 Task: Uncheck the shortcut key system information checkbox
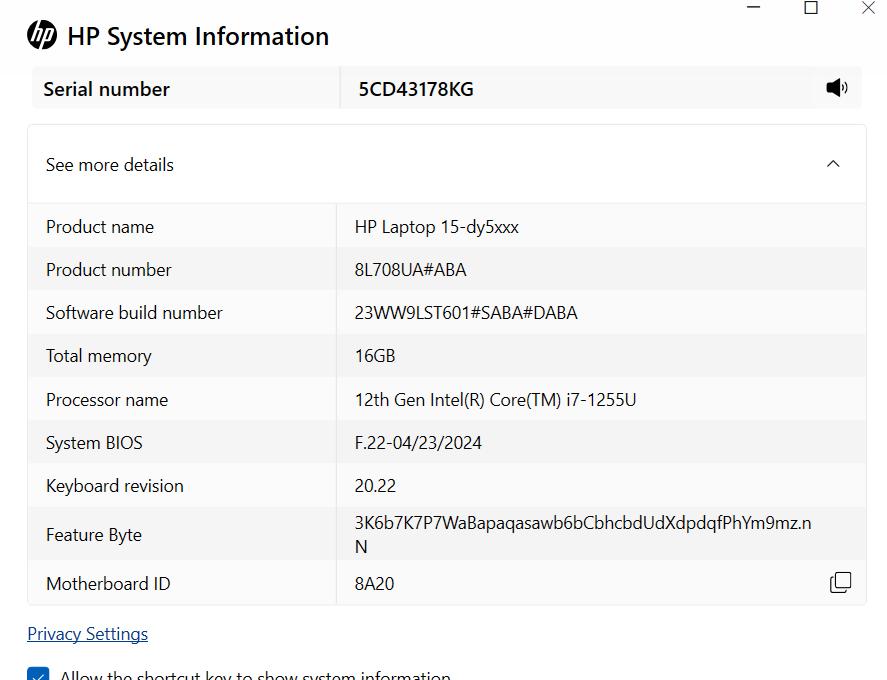[x=38, y=675]
